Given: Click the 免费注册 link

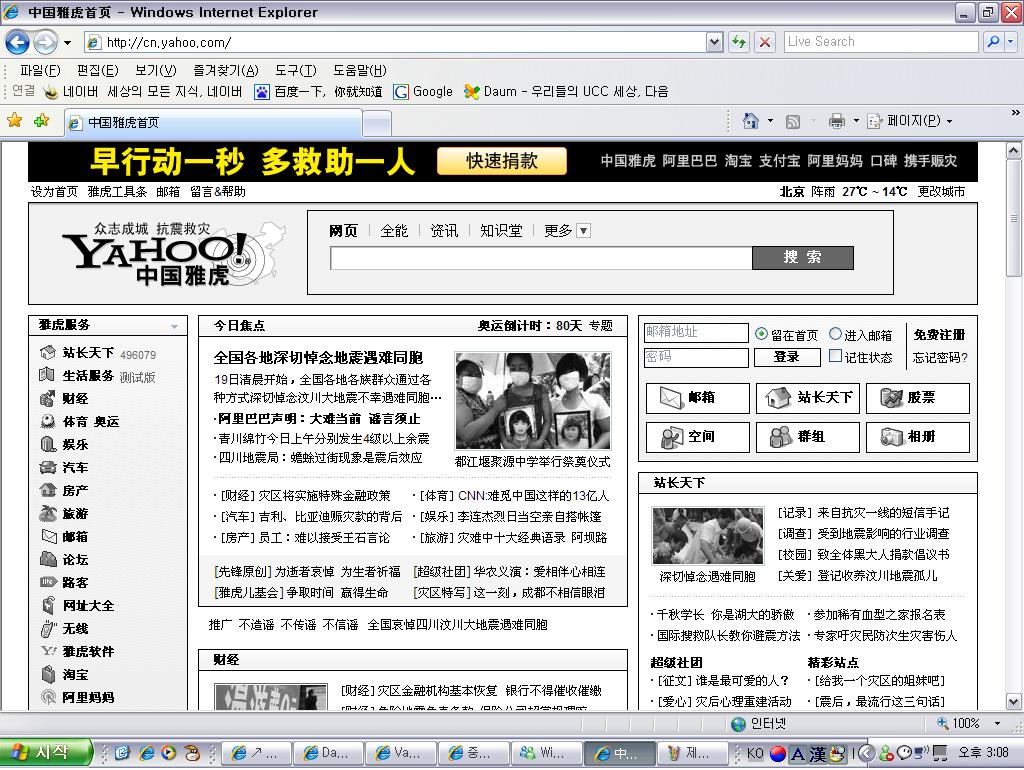Looking at the screenshot, I should pos(939,334).
